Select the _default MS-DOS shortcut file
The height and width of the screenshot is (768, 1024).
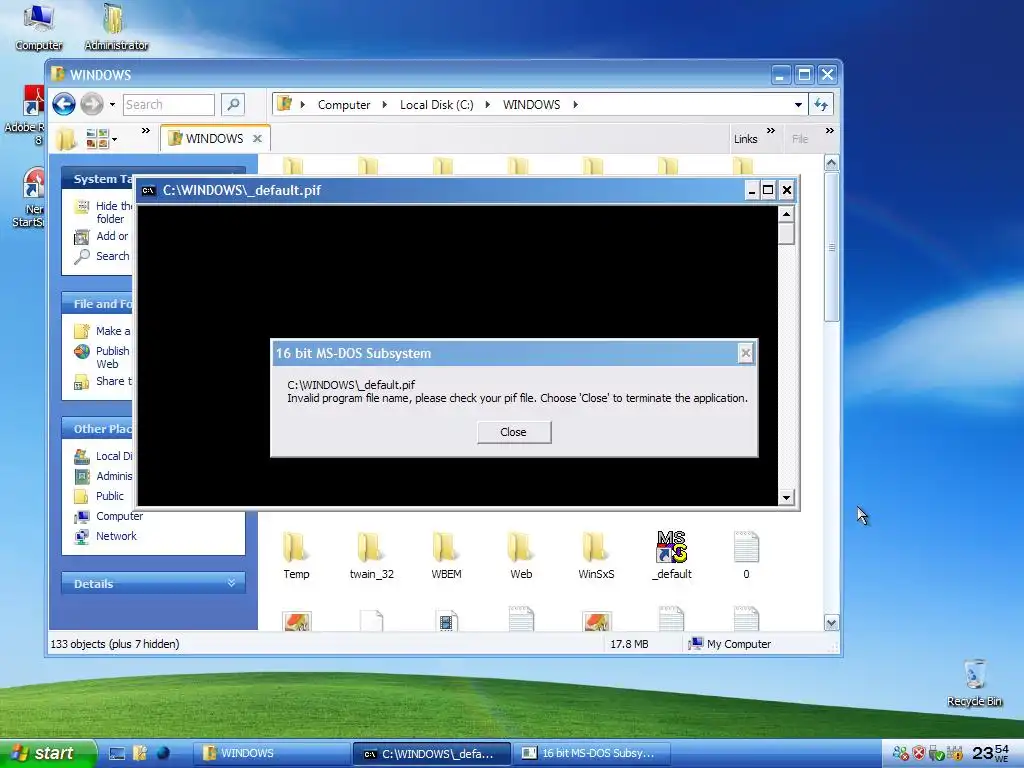point(672,556)
